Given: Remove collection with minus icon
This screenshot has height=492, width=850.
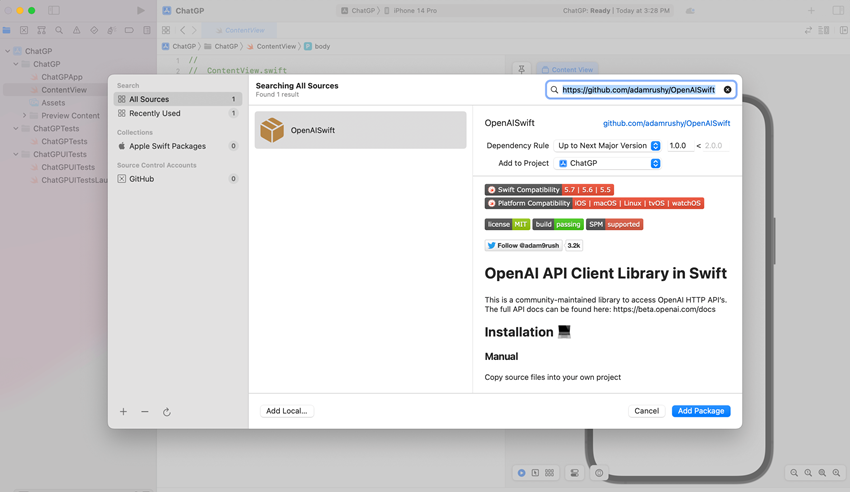Looking at the screenshot, I should coord(145,412).
